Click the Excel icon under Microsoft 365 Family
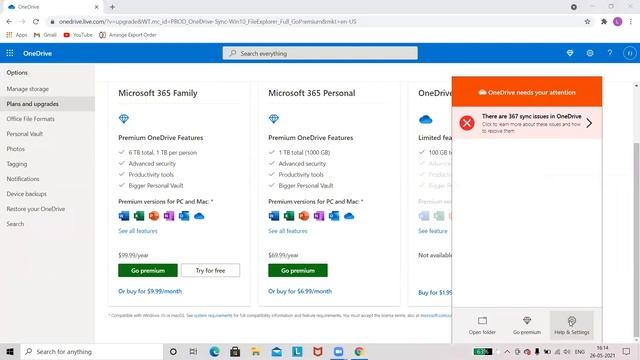This screenshot has width=640, height=360. [139, 216]
